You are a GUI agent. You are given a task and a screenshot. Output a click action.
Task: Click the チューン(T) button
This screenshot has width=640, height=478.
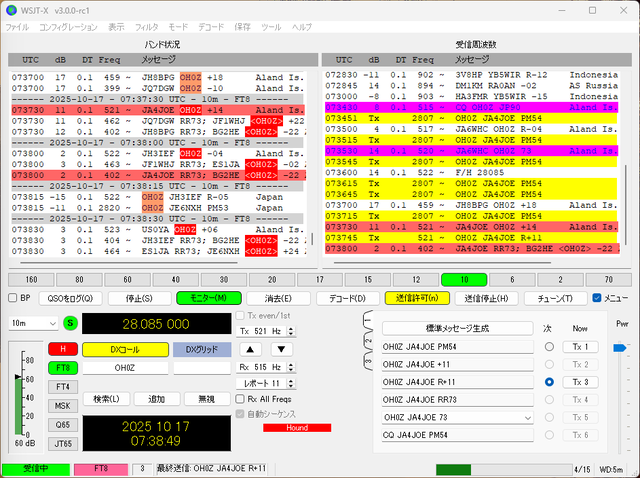point(556,298)
